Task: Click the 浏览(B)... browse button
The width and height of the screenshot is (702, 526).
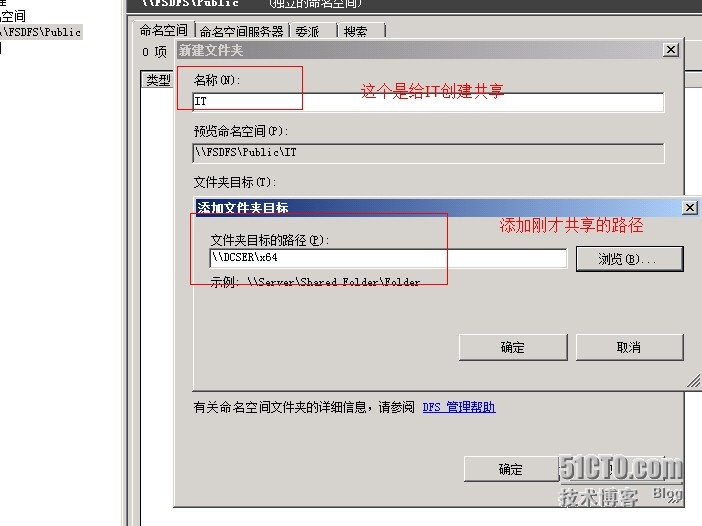Action: click(629, 259)
